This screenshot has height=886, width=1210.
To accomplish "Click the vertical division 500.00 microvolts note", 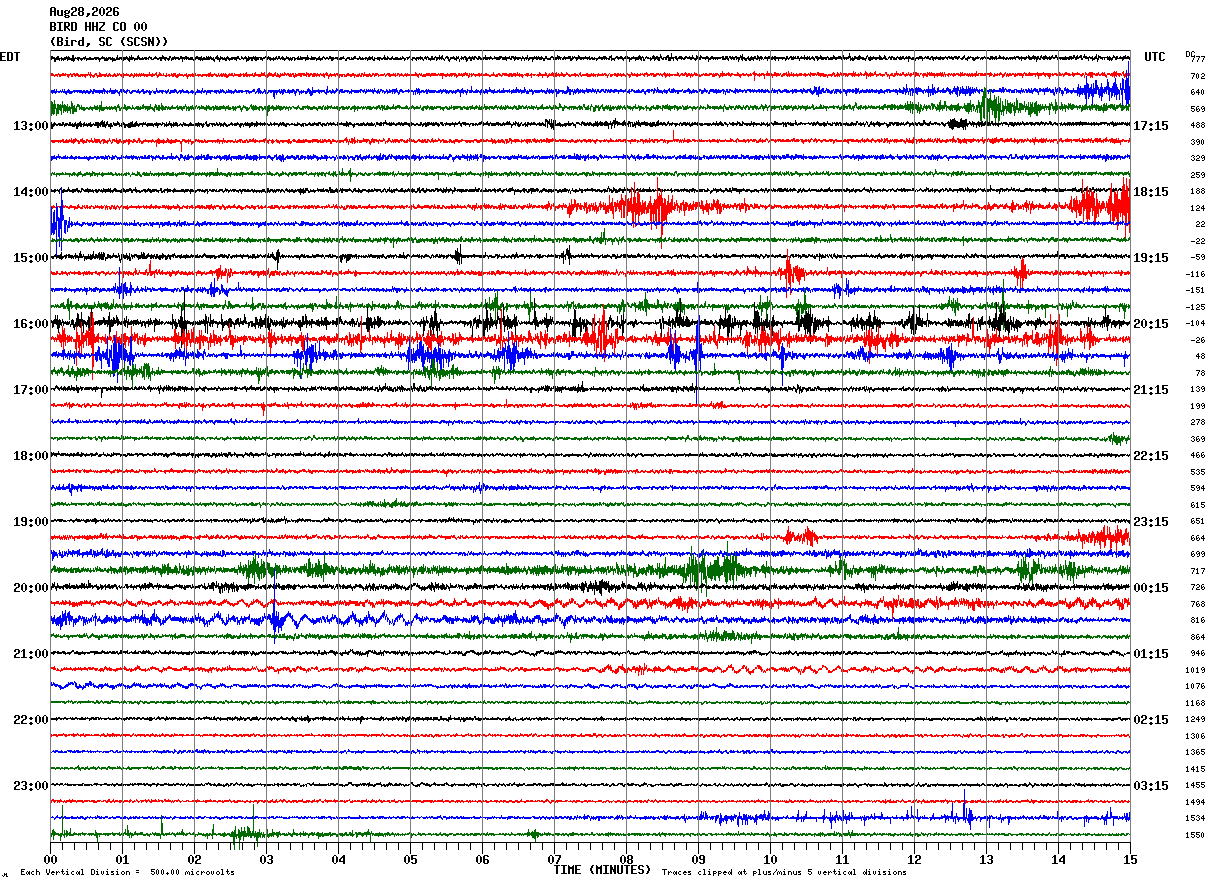I will 127,872.
